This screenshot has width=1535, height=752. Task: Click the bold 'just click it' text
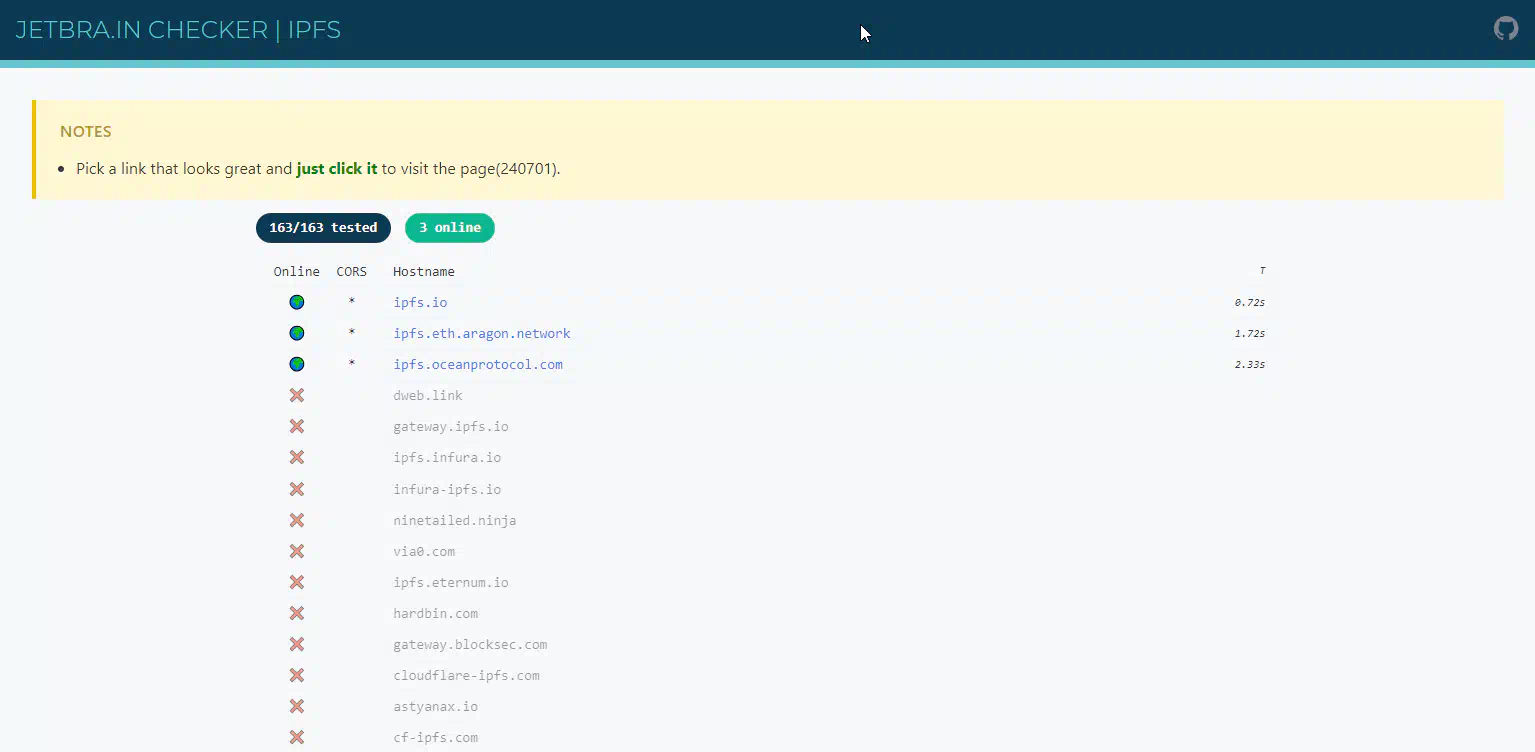coord(337,168)
